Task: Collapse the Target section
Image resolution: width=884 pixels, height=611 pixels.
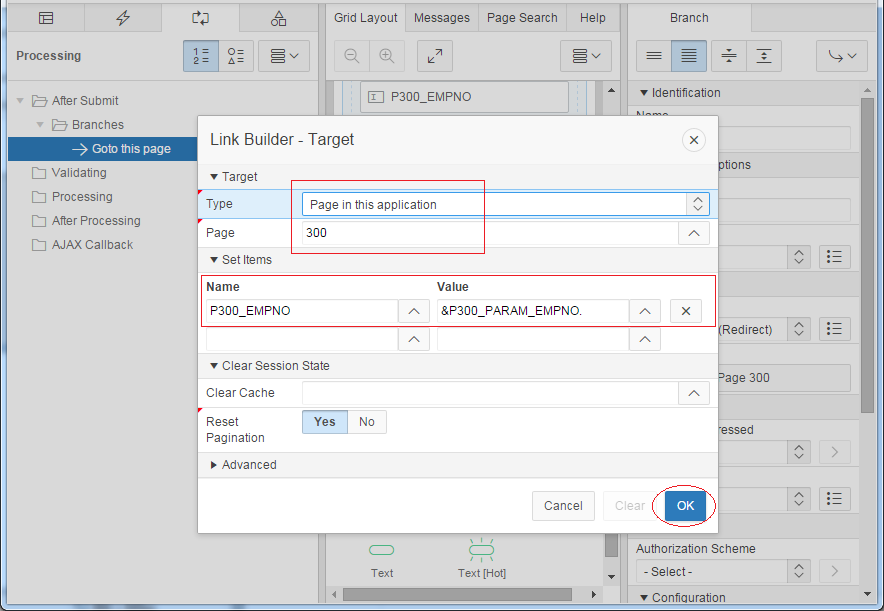Action: click(214, 177)
